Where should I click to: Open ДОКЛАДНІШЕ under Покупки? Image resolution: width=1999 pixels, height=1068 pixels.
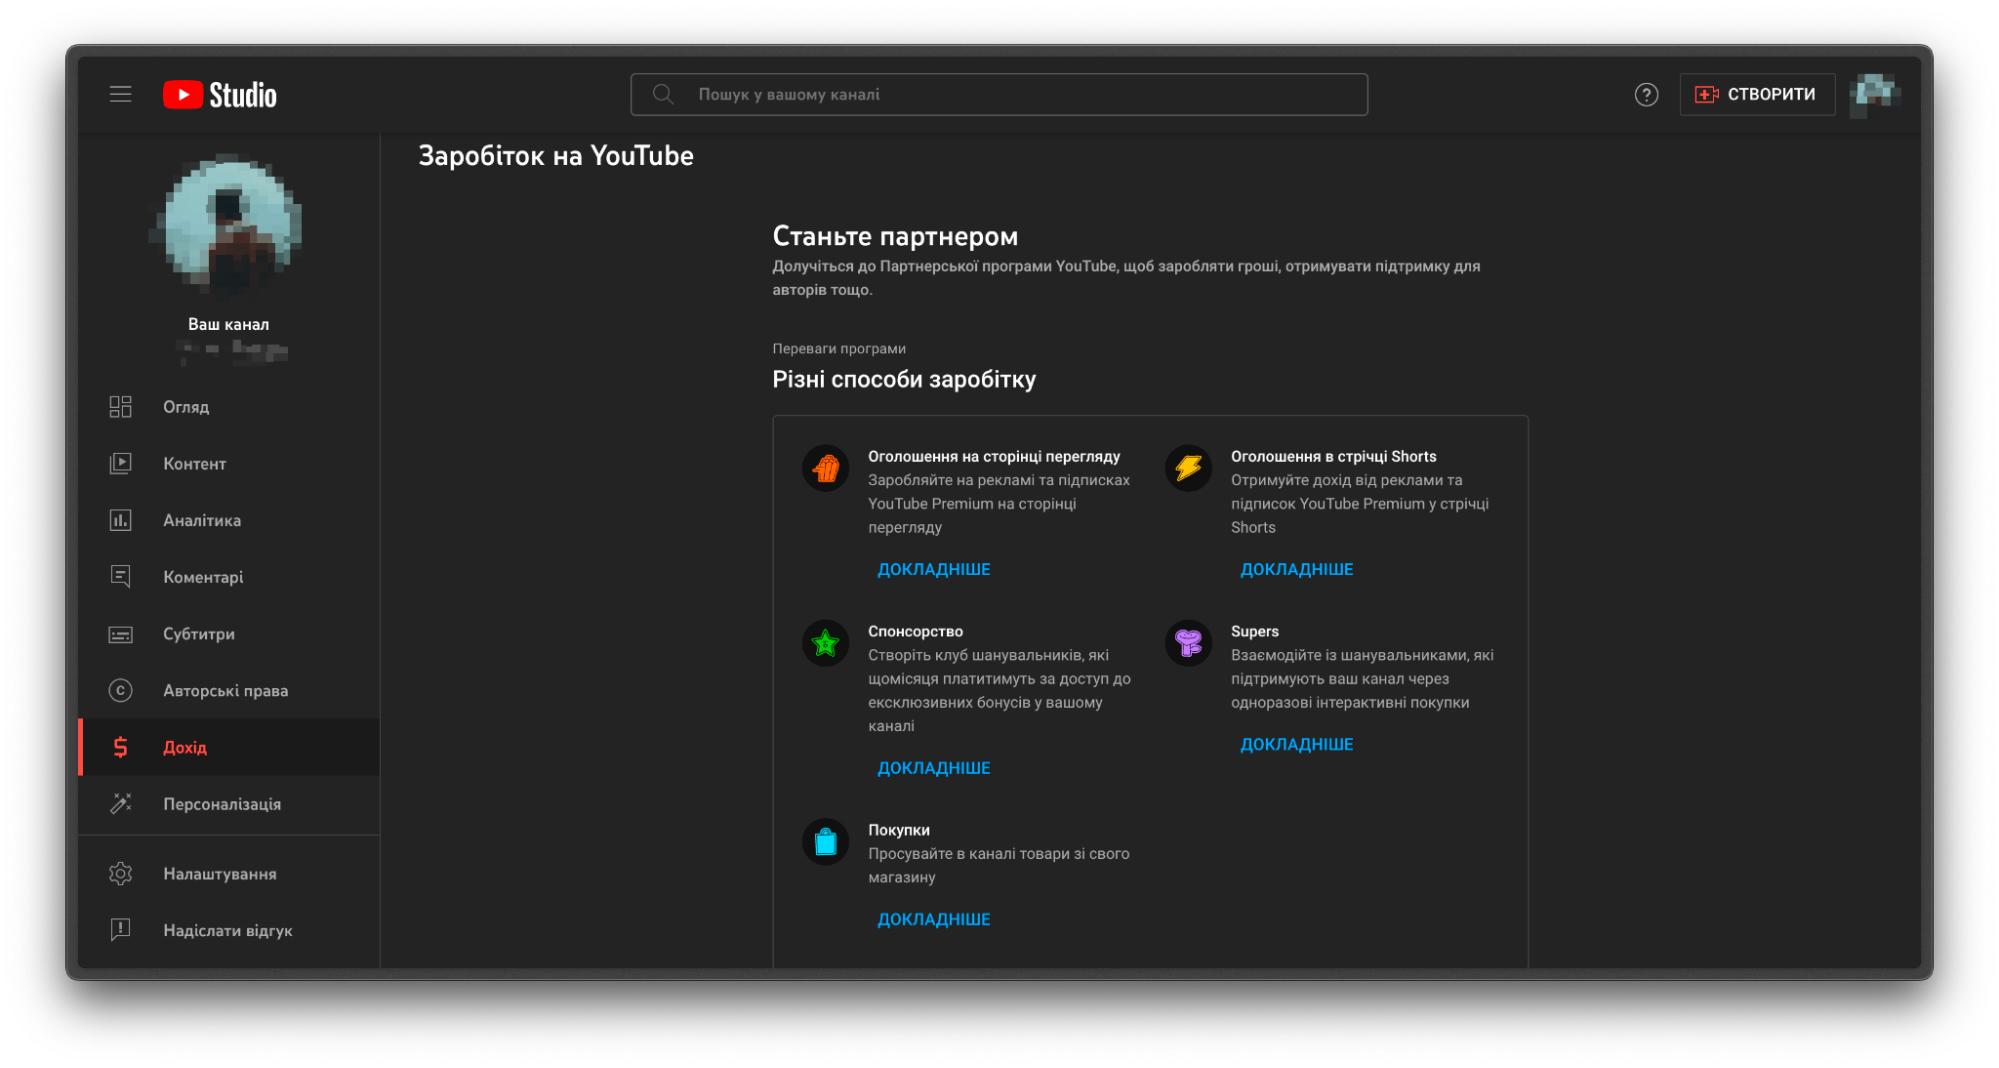934,919
